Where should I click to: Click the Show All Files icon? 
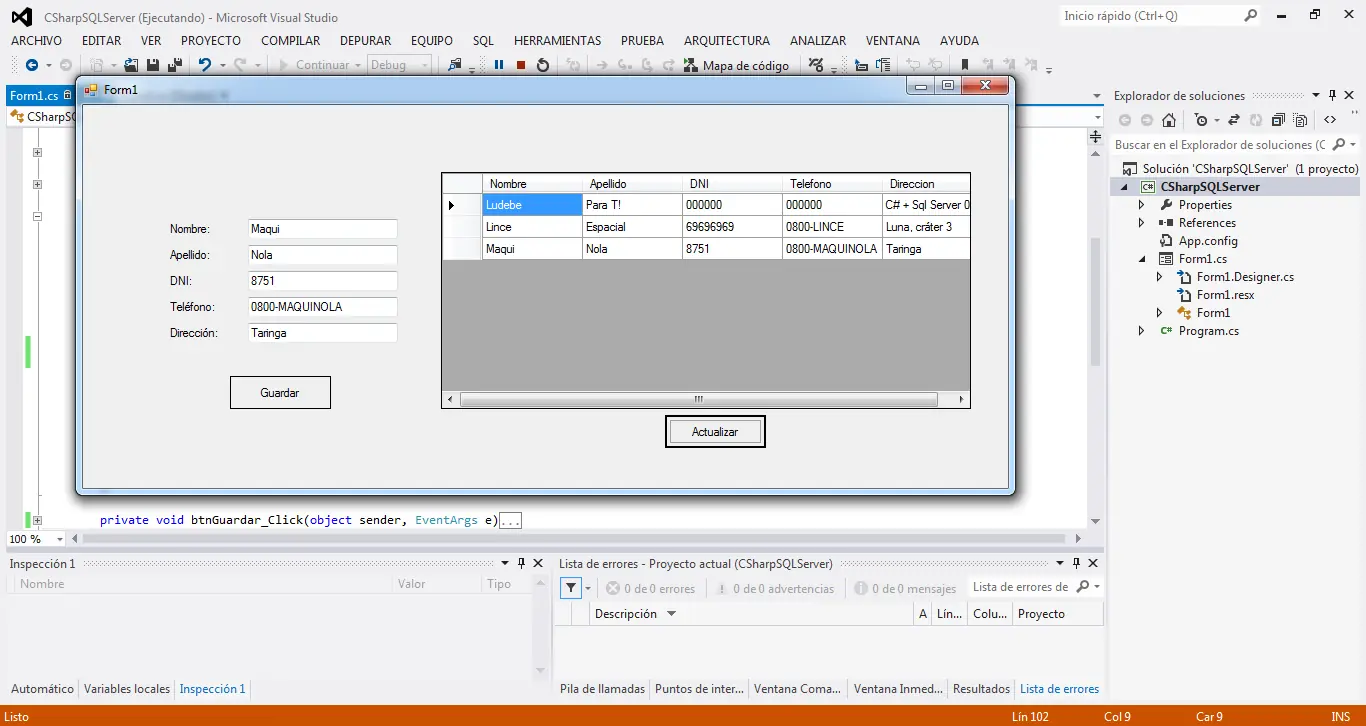point(1300,120)
